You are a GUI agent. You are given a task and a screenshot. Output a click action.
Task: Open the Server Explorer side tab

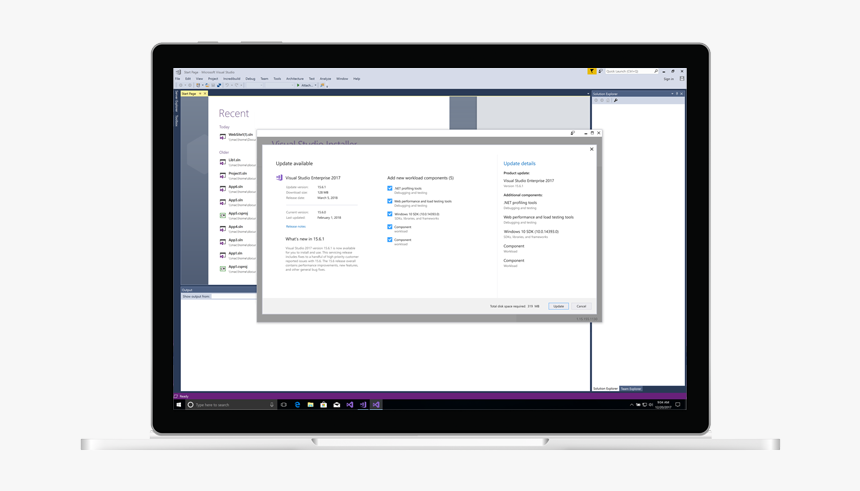(177, 101)
